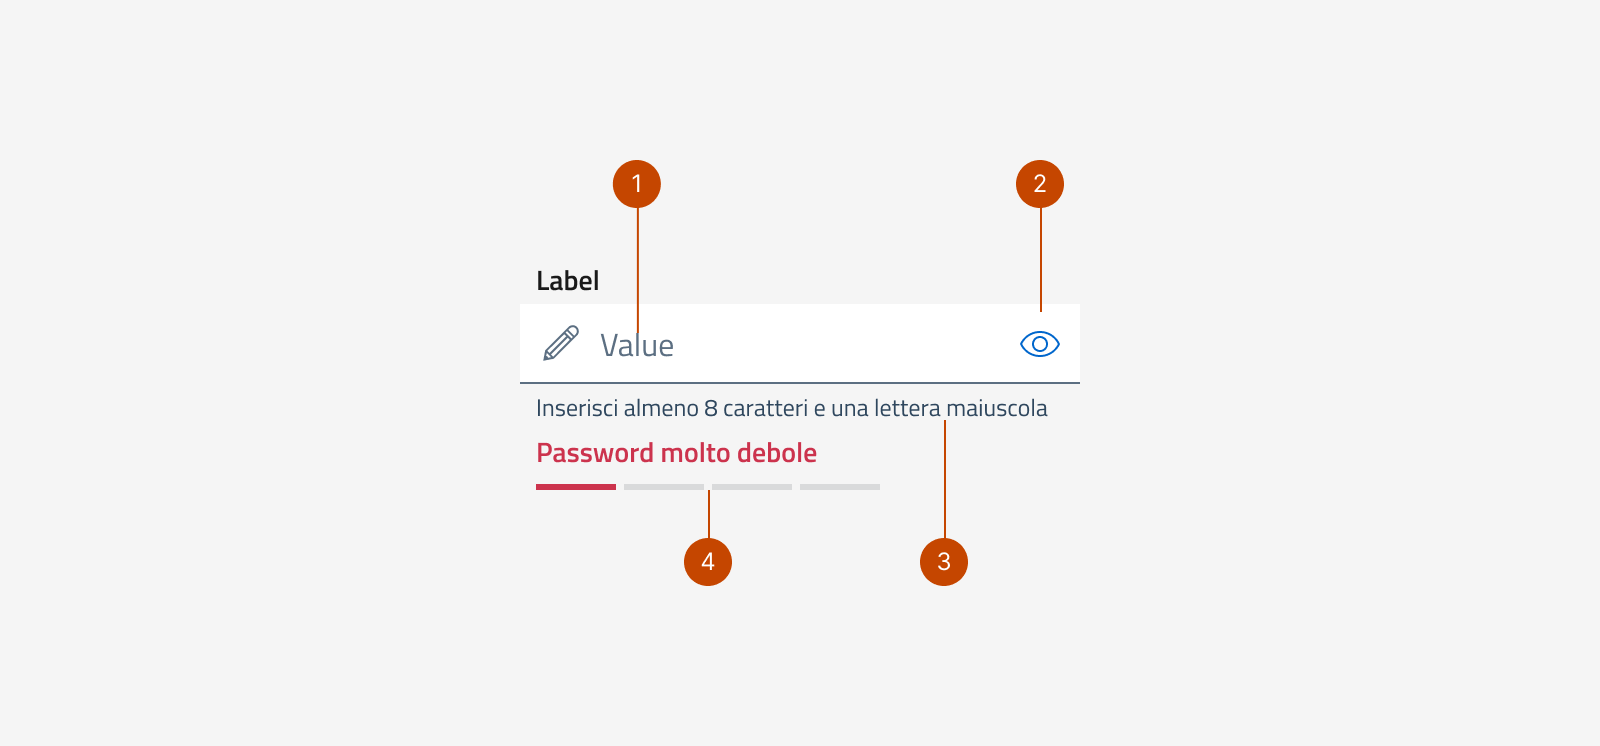Select the pencil icon at the input's left edge

tap(563, 343)
